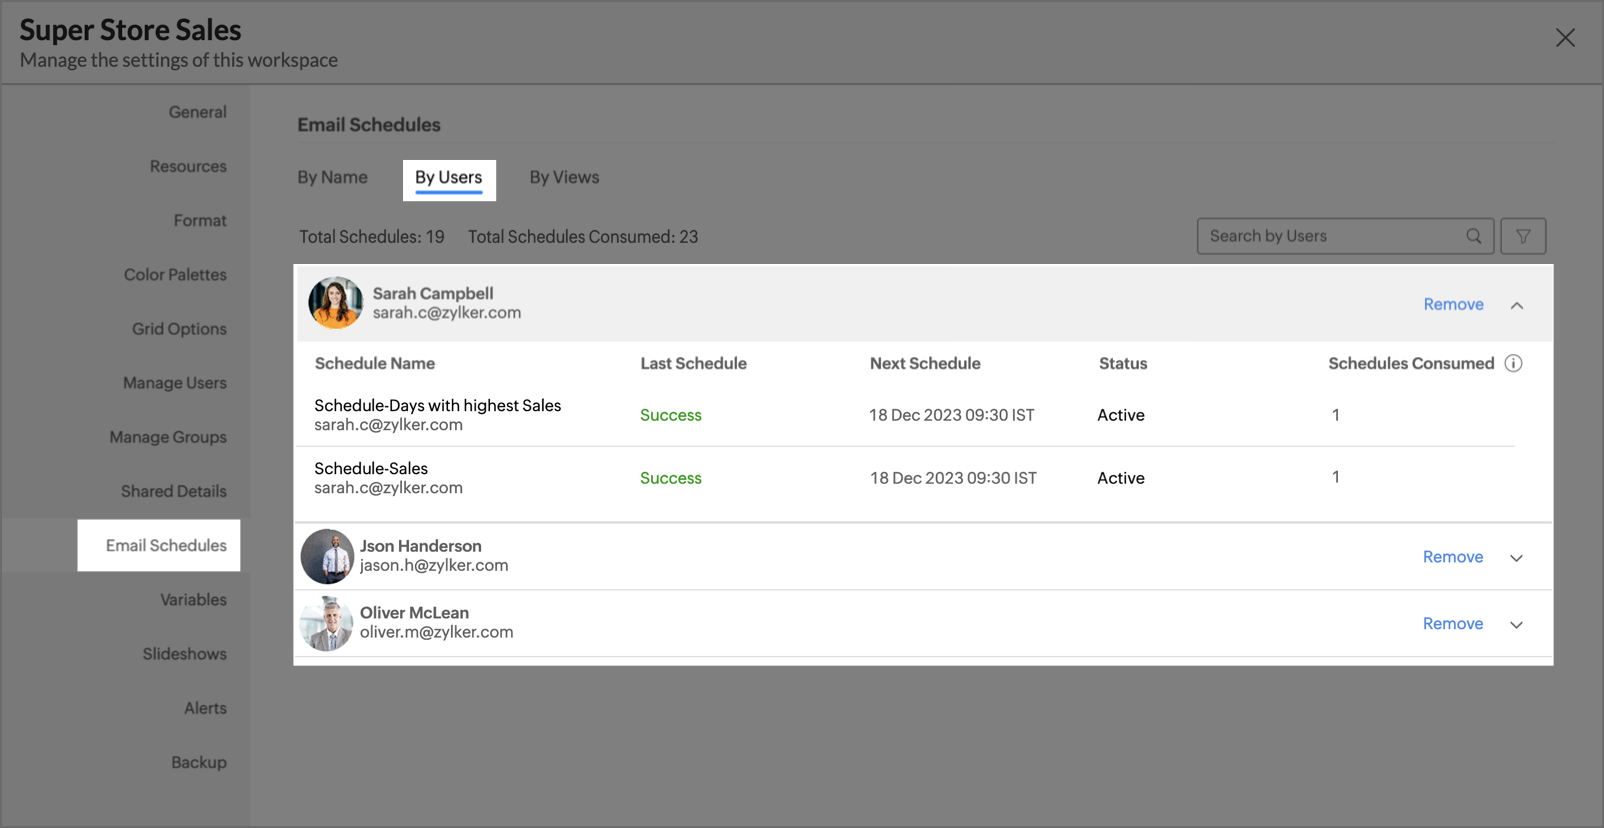Screen dimensions: 1604x828
Task: Open Slideshows section
Action: 184,653
